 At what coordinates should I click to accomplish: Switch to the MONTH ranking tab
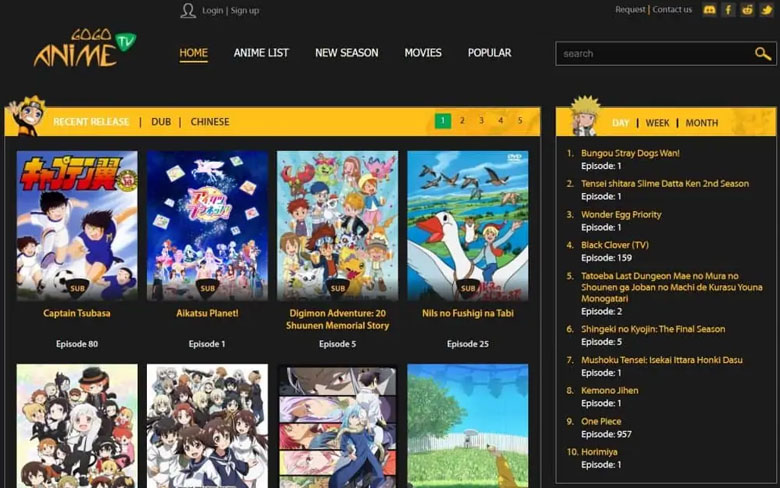pyautogui.click(x=702, y=123)
